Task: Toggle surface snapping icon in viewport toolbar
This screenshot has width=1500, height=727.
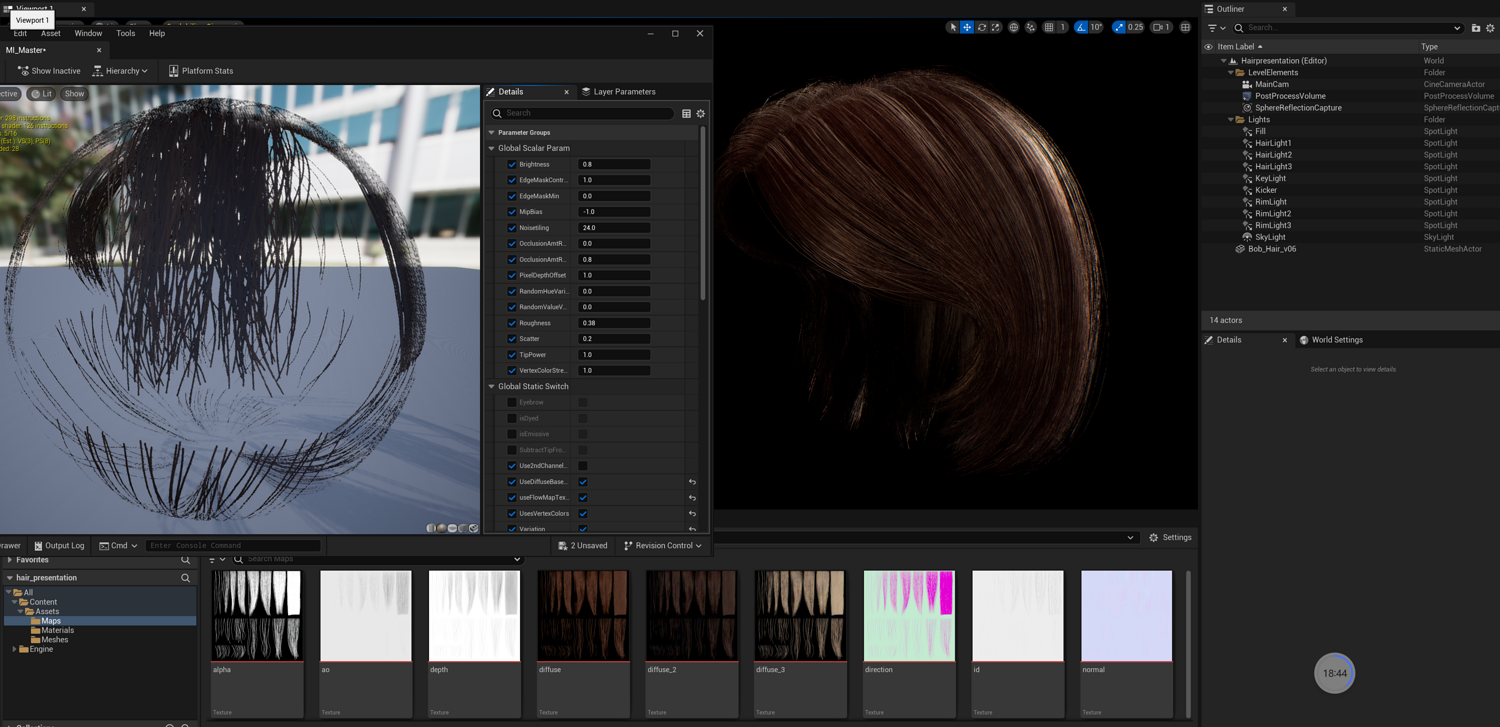Action: tap(1030, 28)
